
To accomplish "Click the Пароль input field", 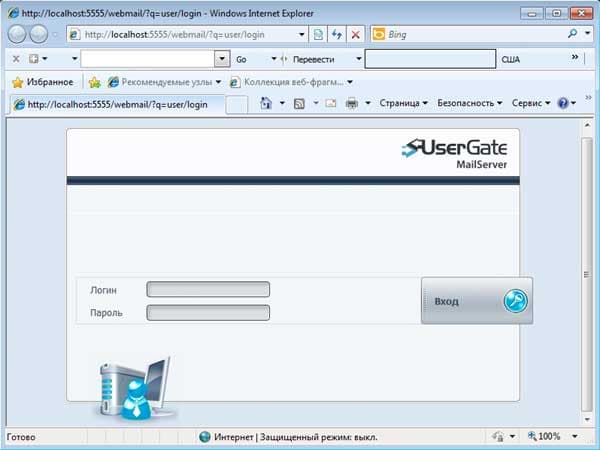I will pyautogui.click(x=208, y=313).
